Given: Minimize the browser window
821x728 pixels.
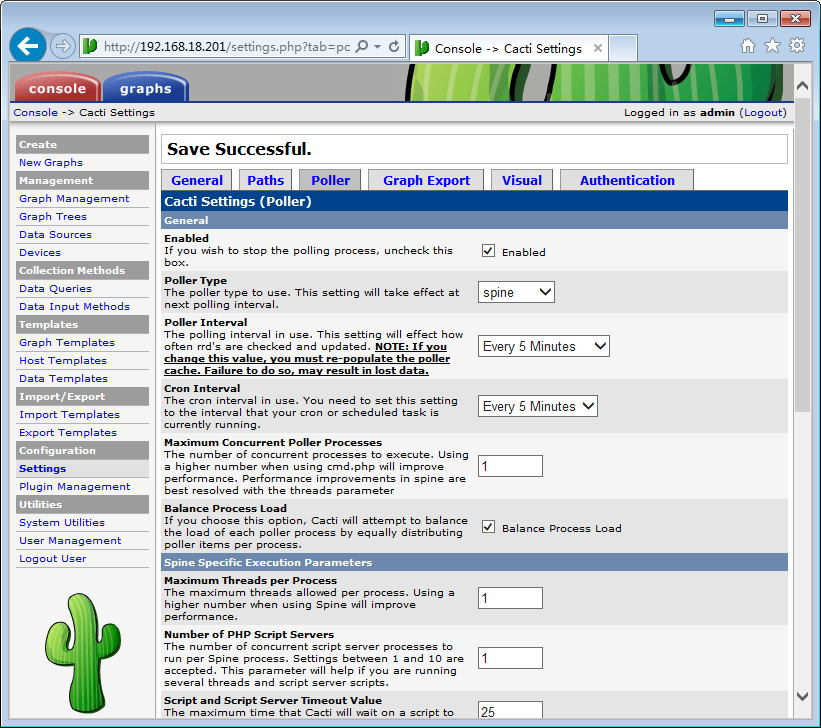Looking at the screenshot, I should [x=729, y=19].
